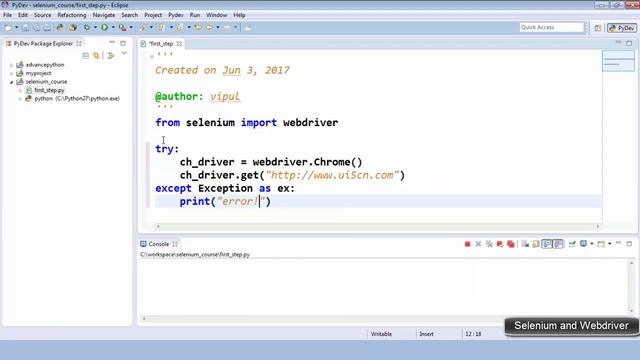Click the Display Selected Console icon
The height and width of the screenshot is (360, 640).
tap(584, 244)
